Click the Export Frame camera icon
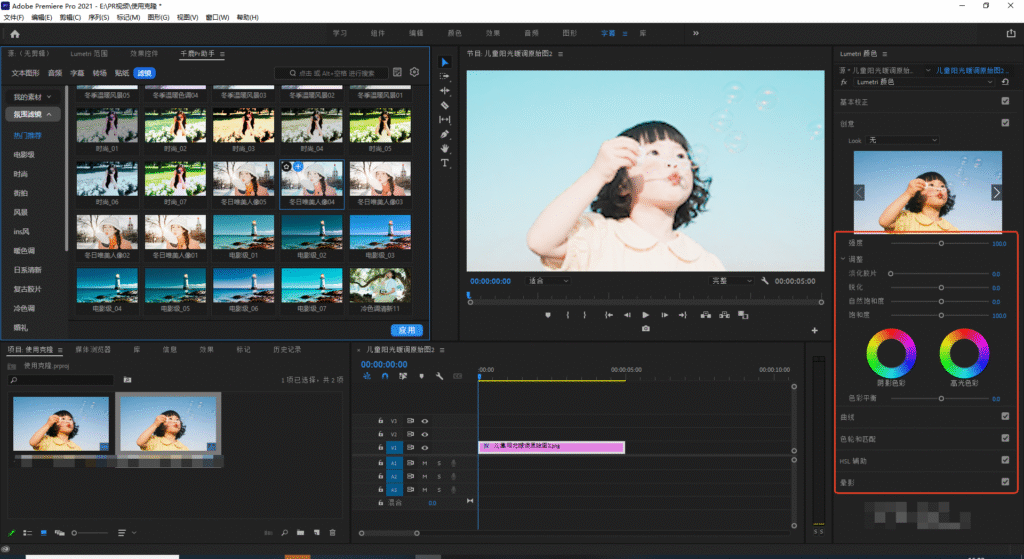1024x559 pixels. pos(646,328)
